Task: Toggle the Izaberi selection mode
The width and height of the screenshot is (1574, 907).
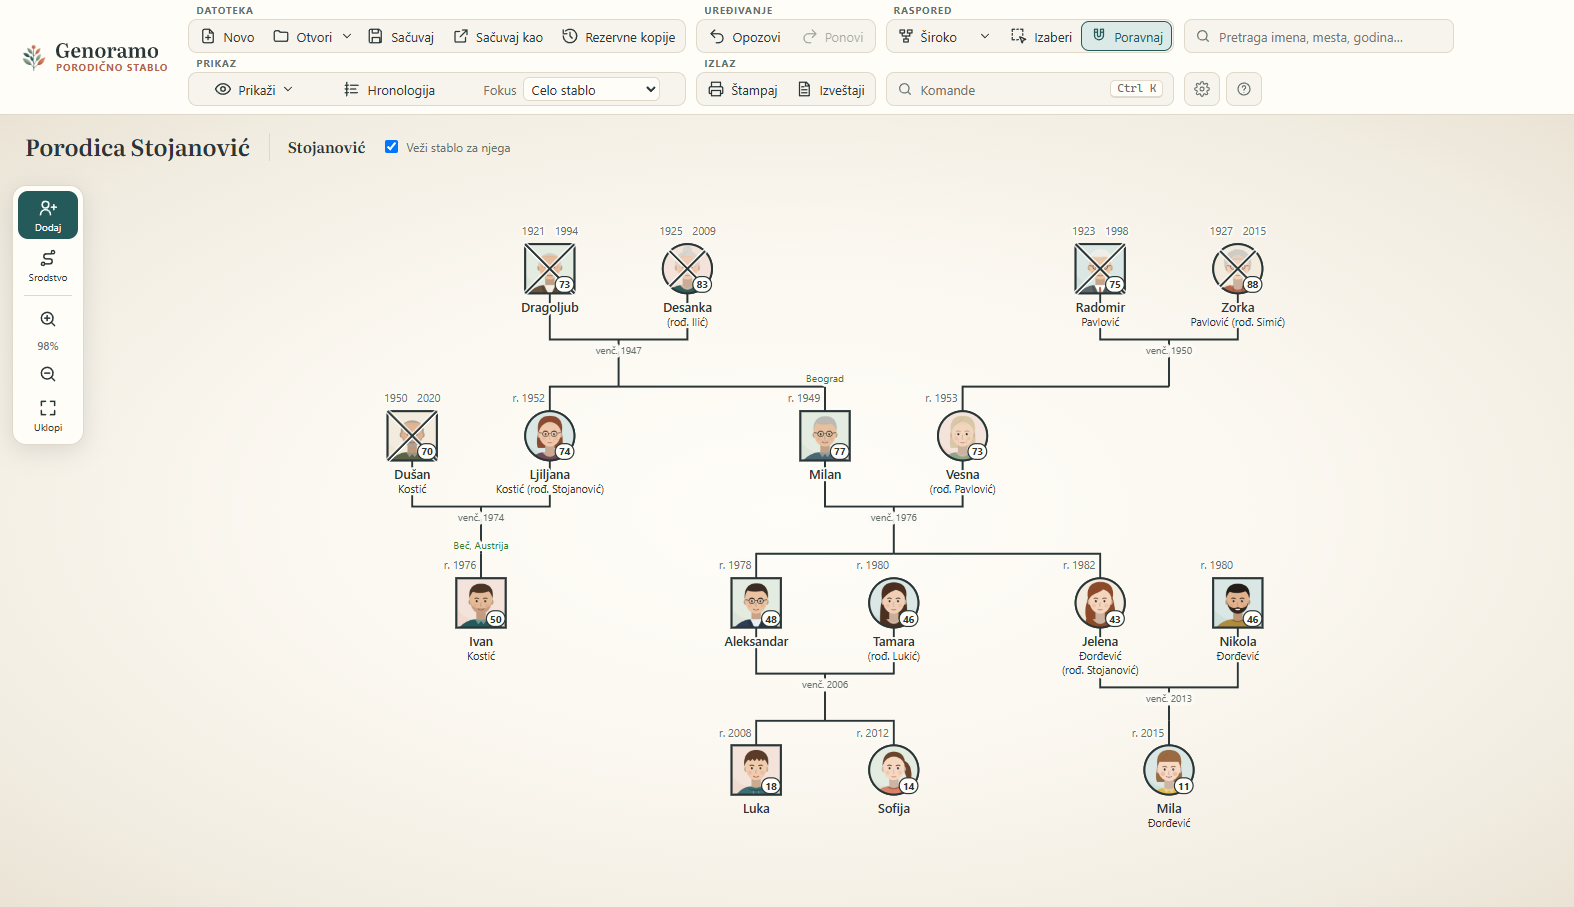Action: click(1041, 37)
